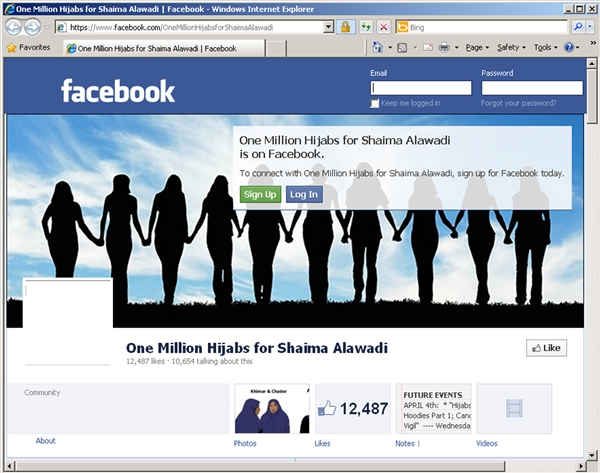Click the horizontal scrollbar right arrow
The height and width of the screenshot is (473, 600).
click(x=581, y=466)
